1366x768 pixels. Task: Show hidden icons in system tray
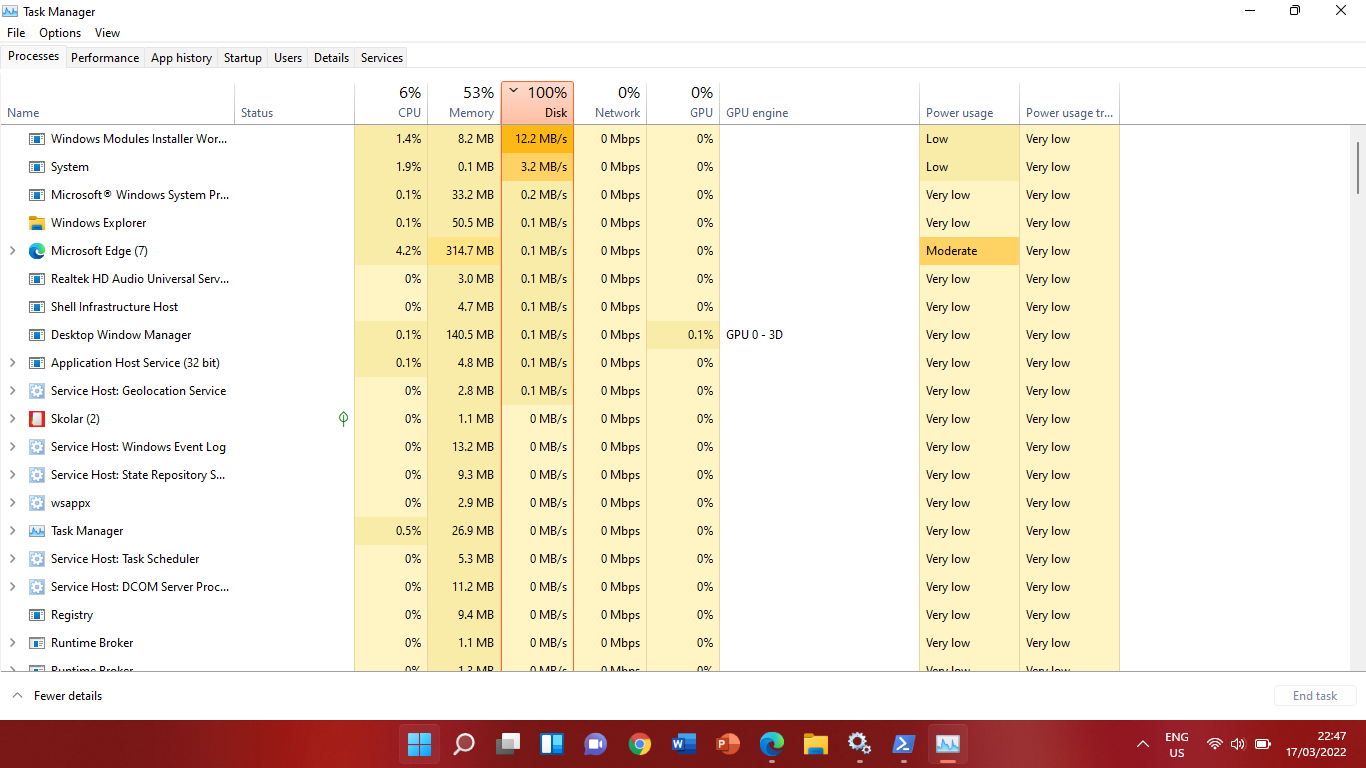[x=1143, y=744]
